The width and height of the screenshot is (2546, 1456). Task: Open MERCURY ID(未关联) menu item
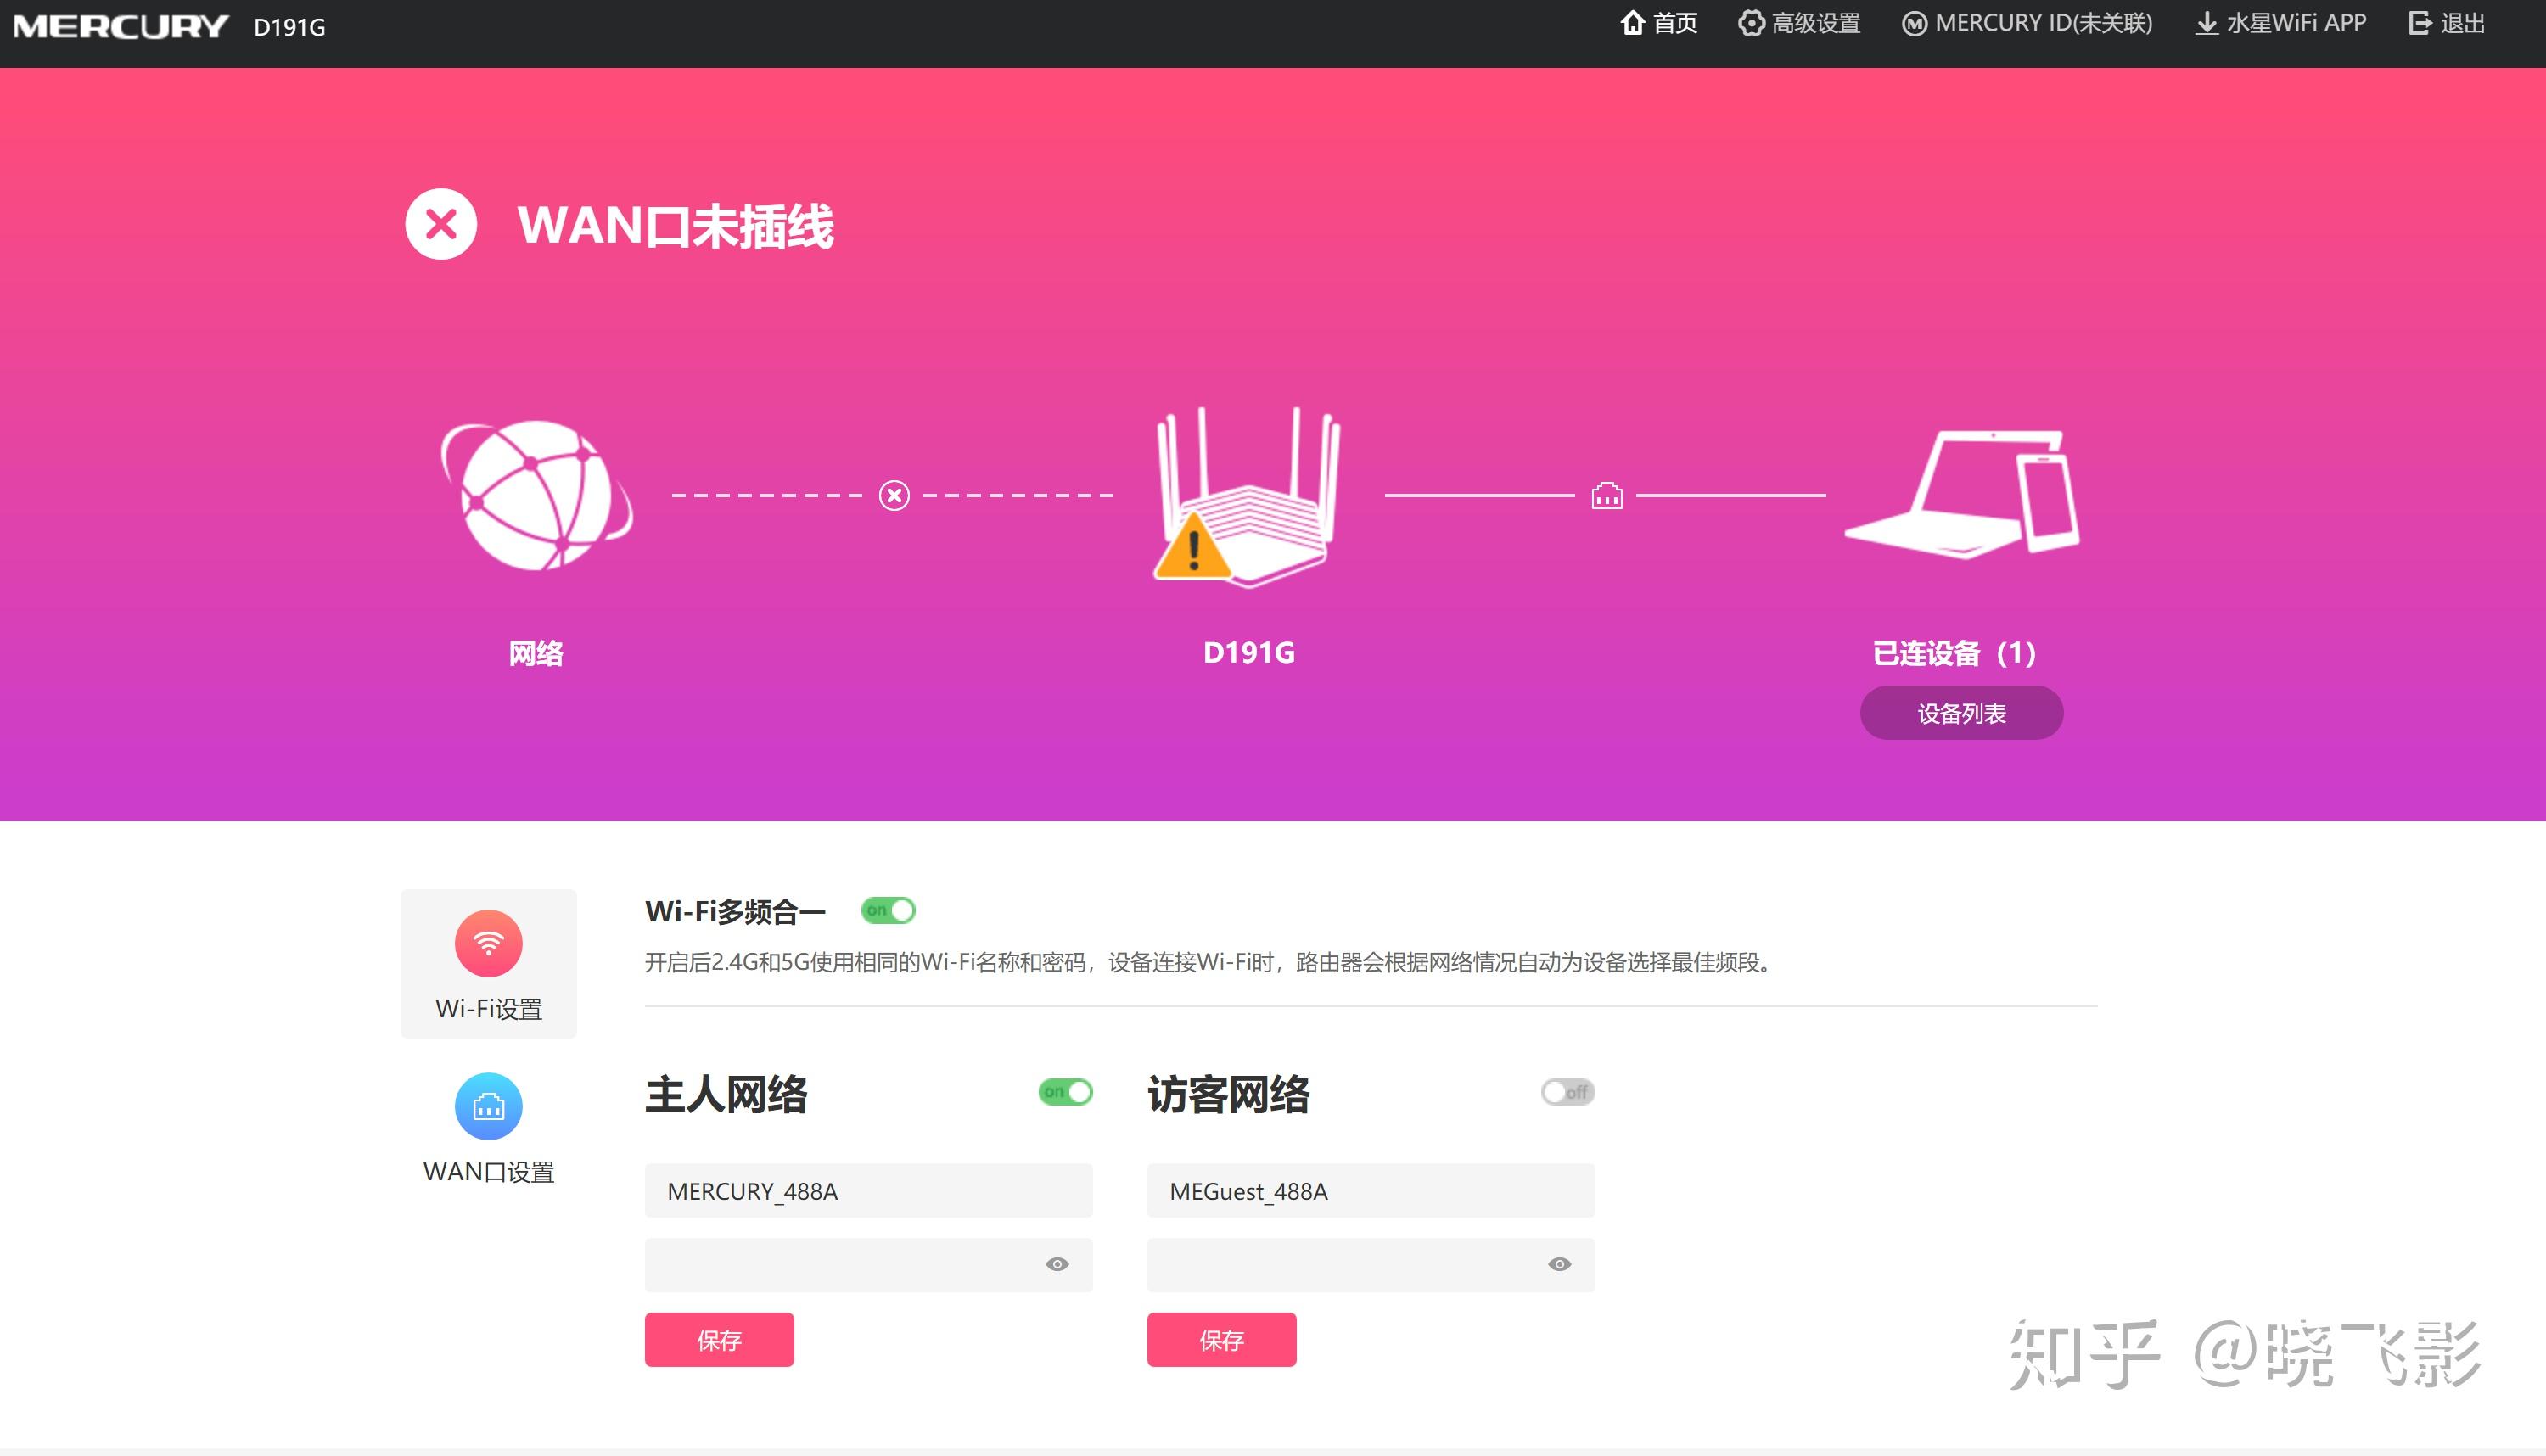click(x=2027, y=23)
